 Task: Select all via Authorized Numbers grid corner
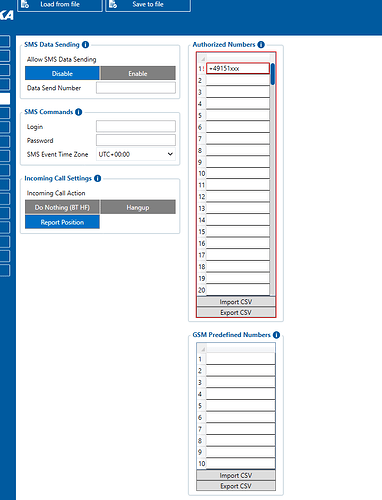[x=202, y=58]
